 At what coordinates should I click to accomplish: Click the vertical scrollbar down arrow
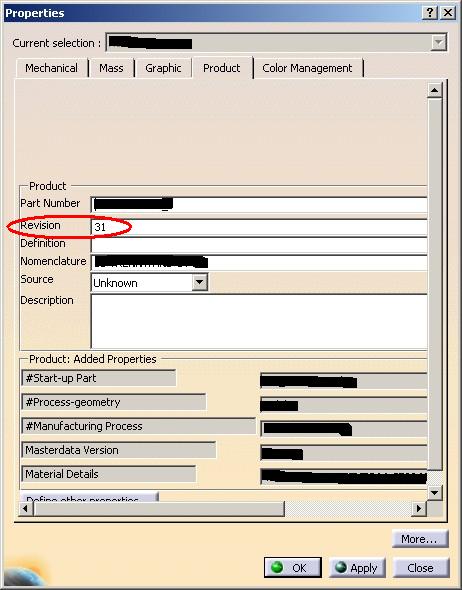click(435, 492)
